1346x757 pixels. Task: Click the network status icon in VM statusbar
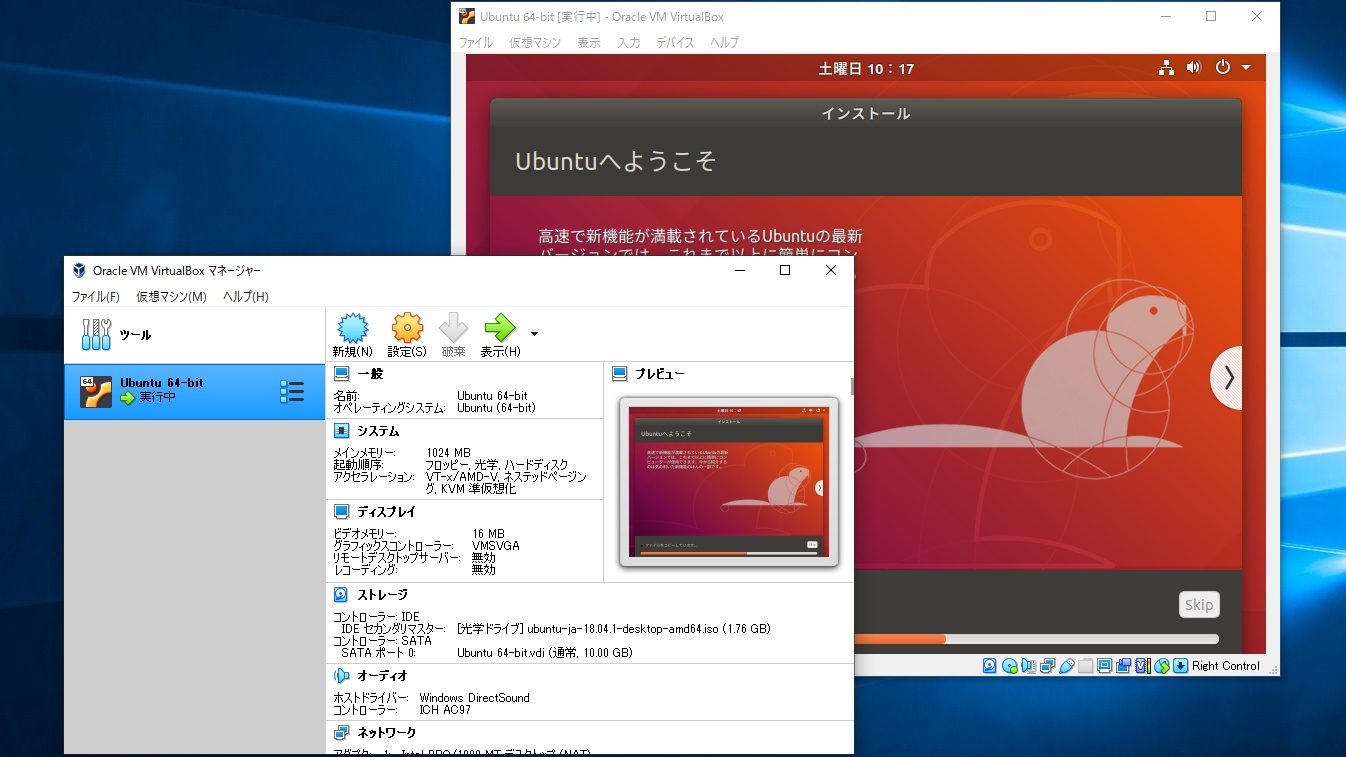(1047, 665)
